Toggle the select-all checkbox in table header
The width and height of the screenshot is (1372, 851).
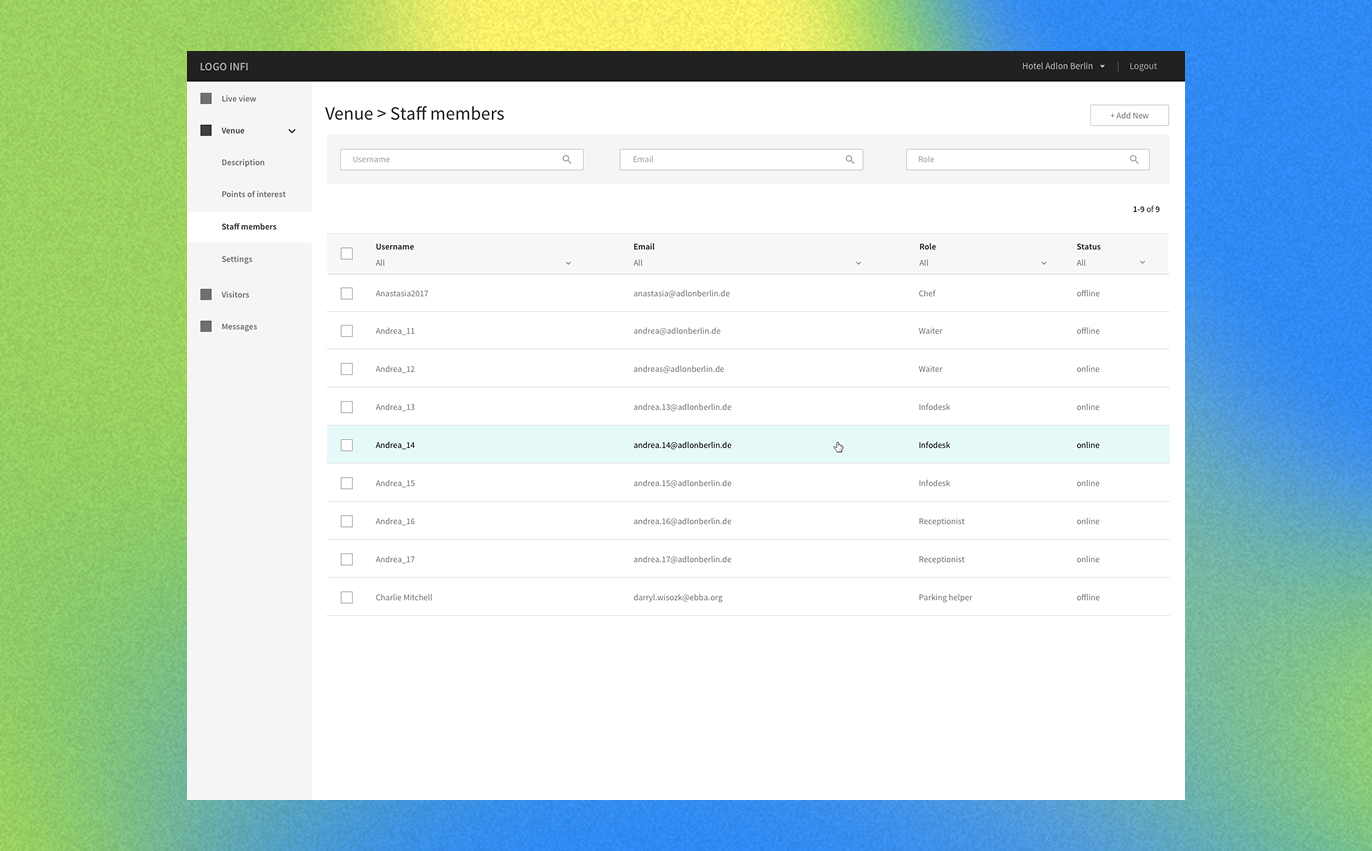(347, 254)
